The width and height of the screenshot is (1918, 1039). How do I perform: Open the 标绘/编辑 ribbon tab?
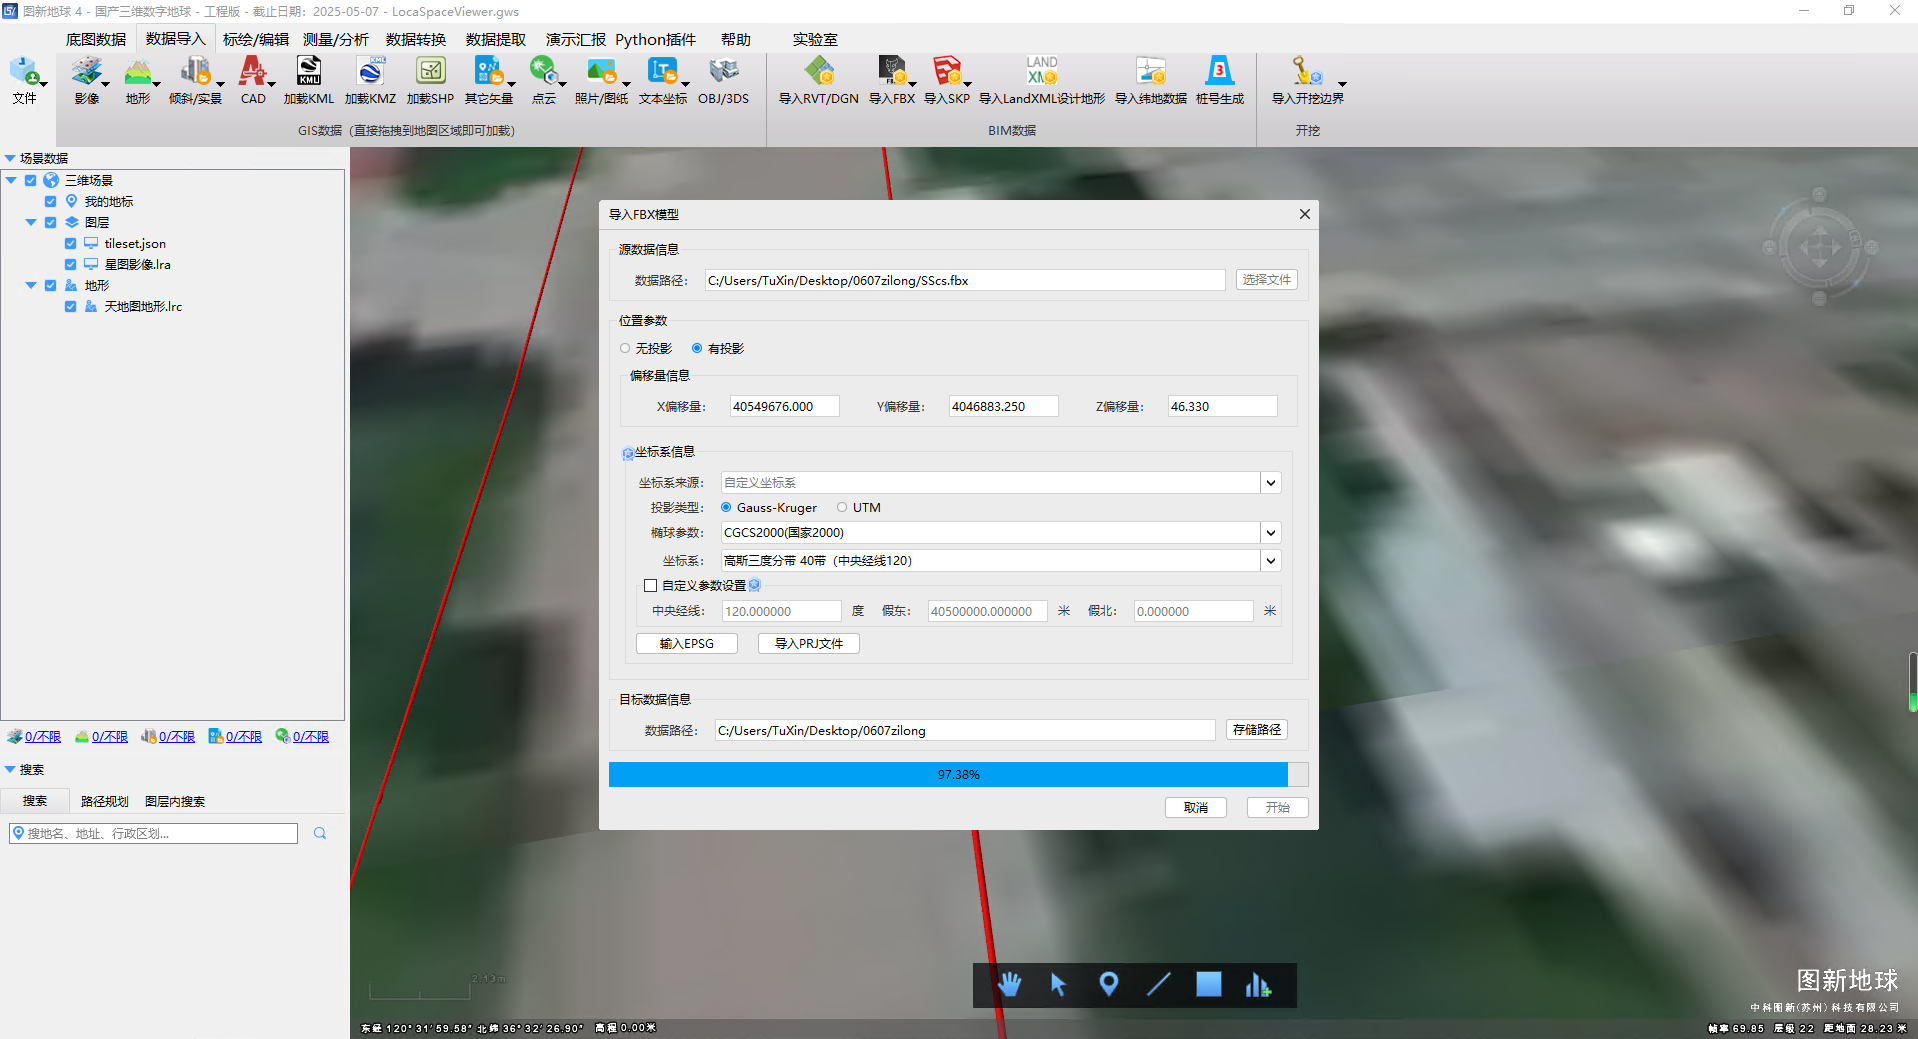[256, 39]
